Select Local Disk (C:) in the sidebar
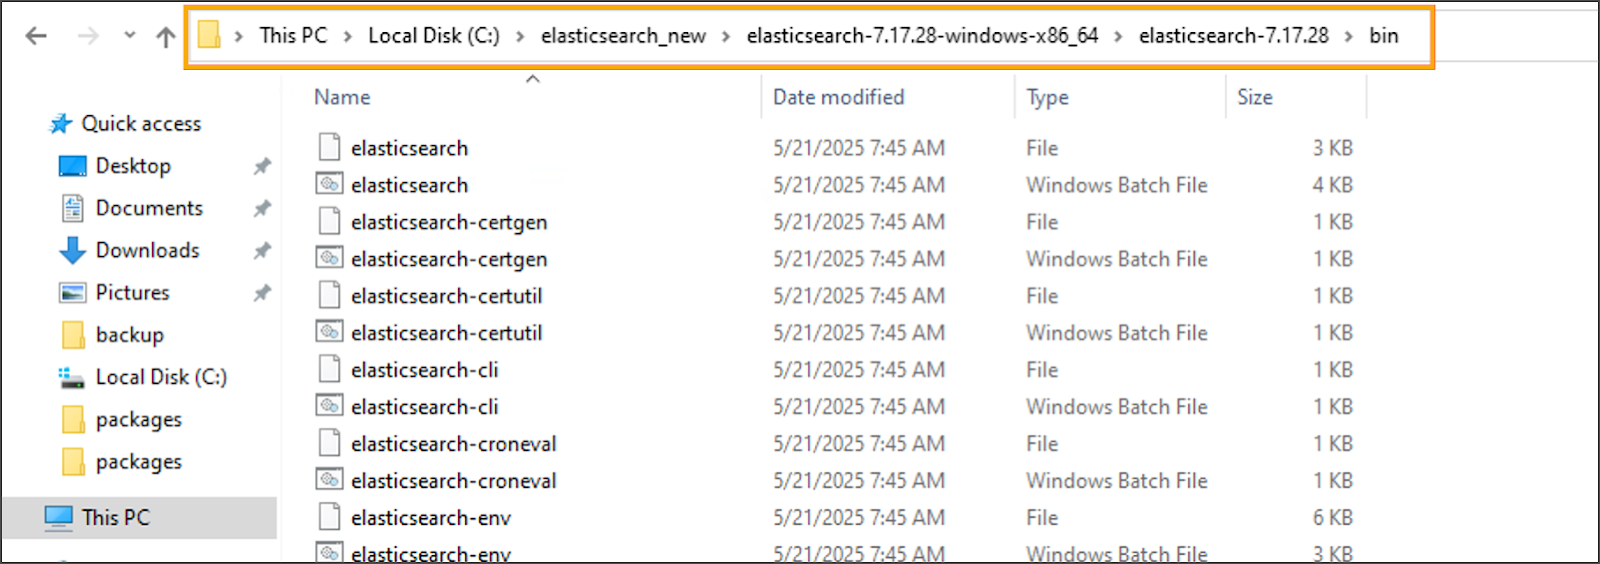The height and width of the screenshot is (564, 1600). [x=160, y=377]
